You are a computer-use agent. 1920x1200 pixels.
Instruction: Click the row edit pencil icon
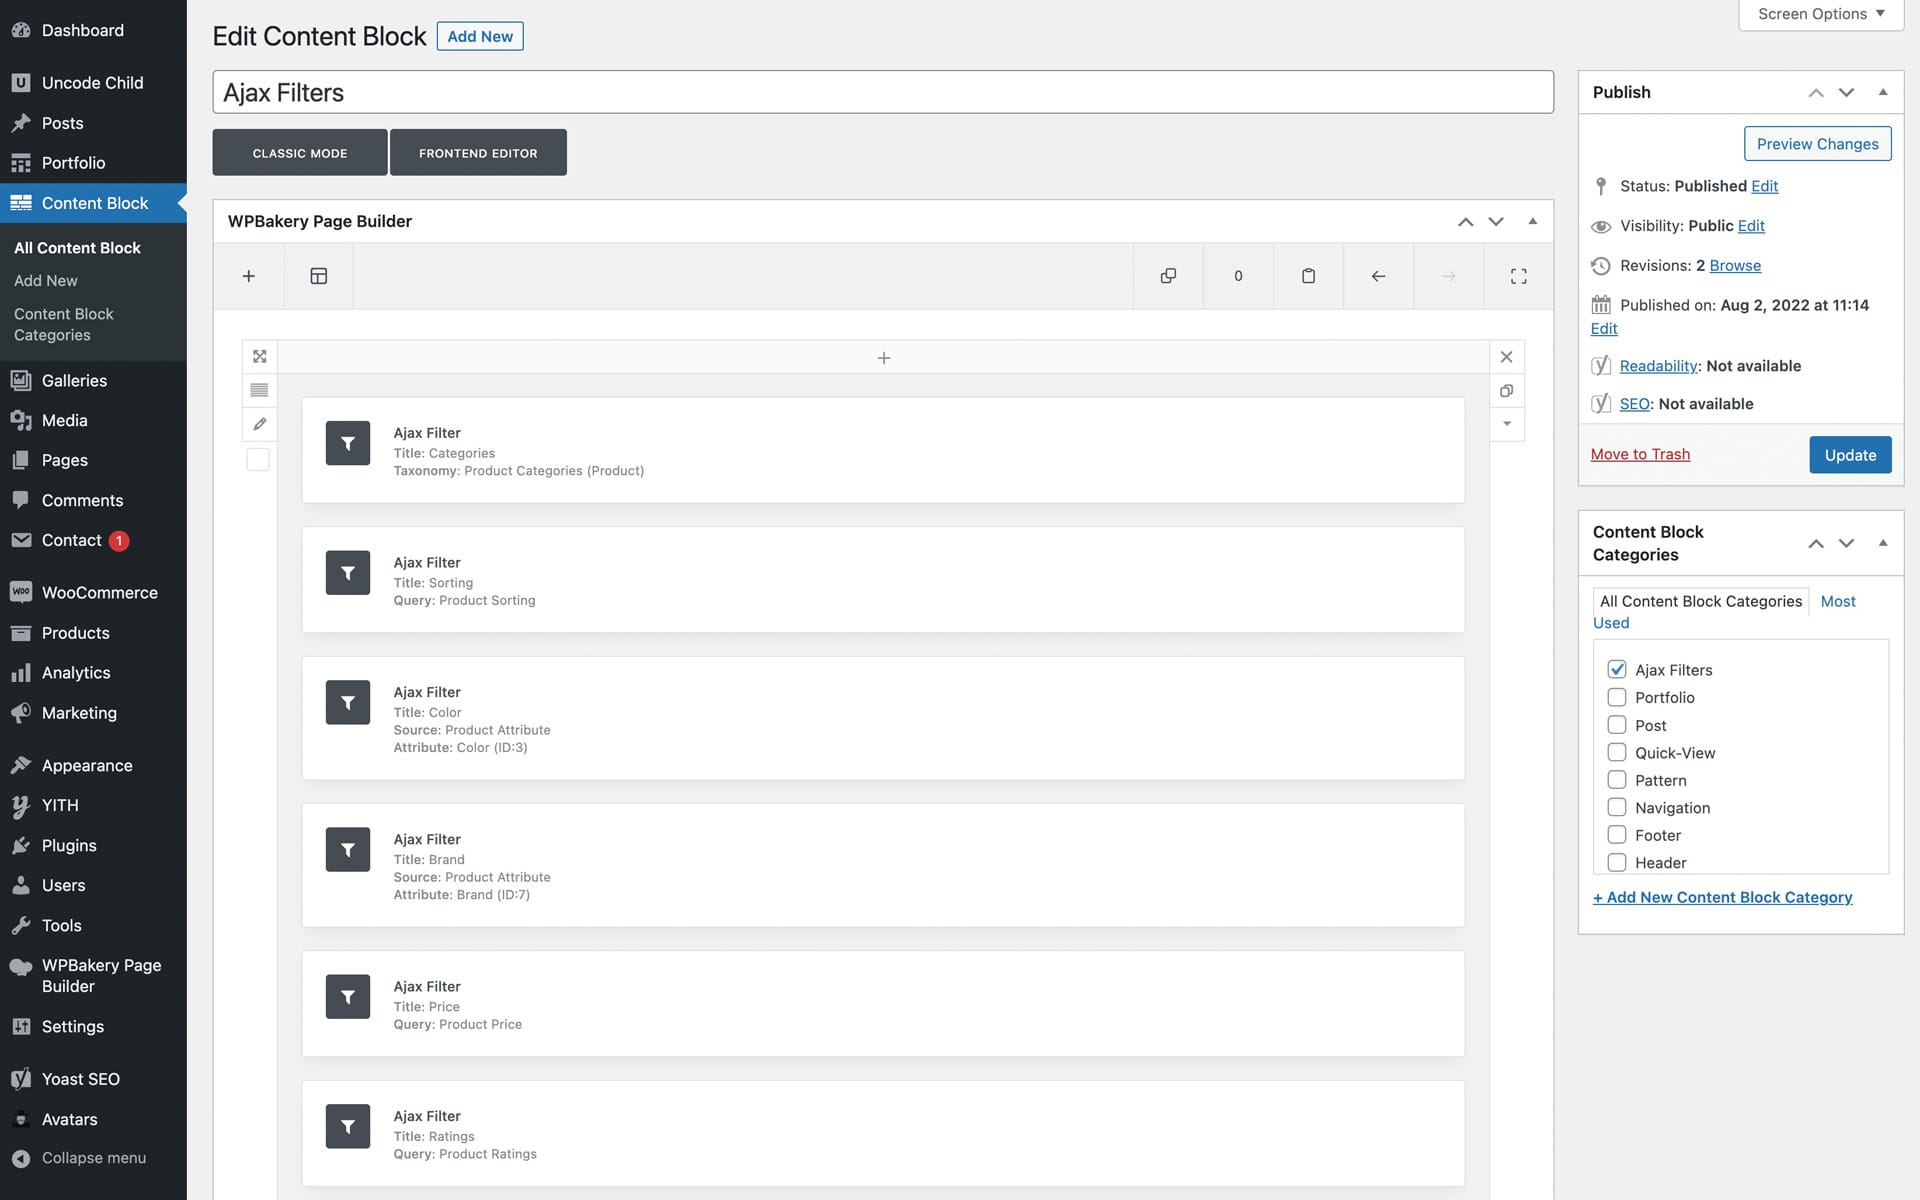[x=259, y=424]
